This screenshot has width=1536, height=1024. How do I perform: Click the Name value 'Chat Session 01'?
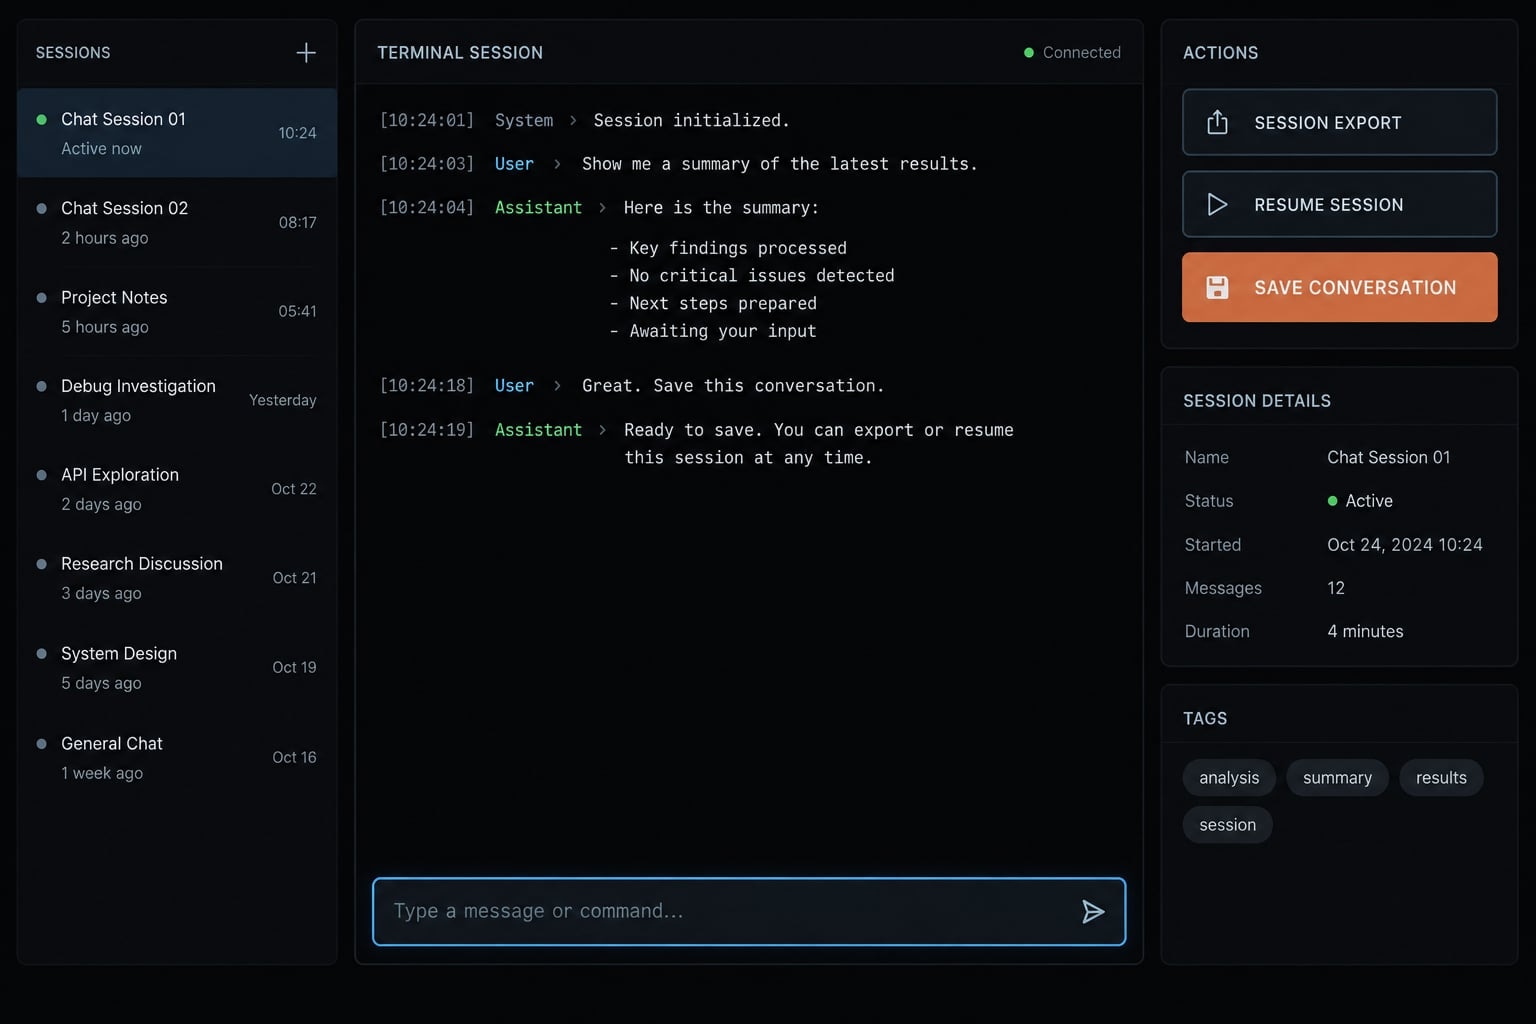click(1389, 457)
